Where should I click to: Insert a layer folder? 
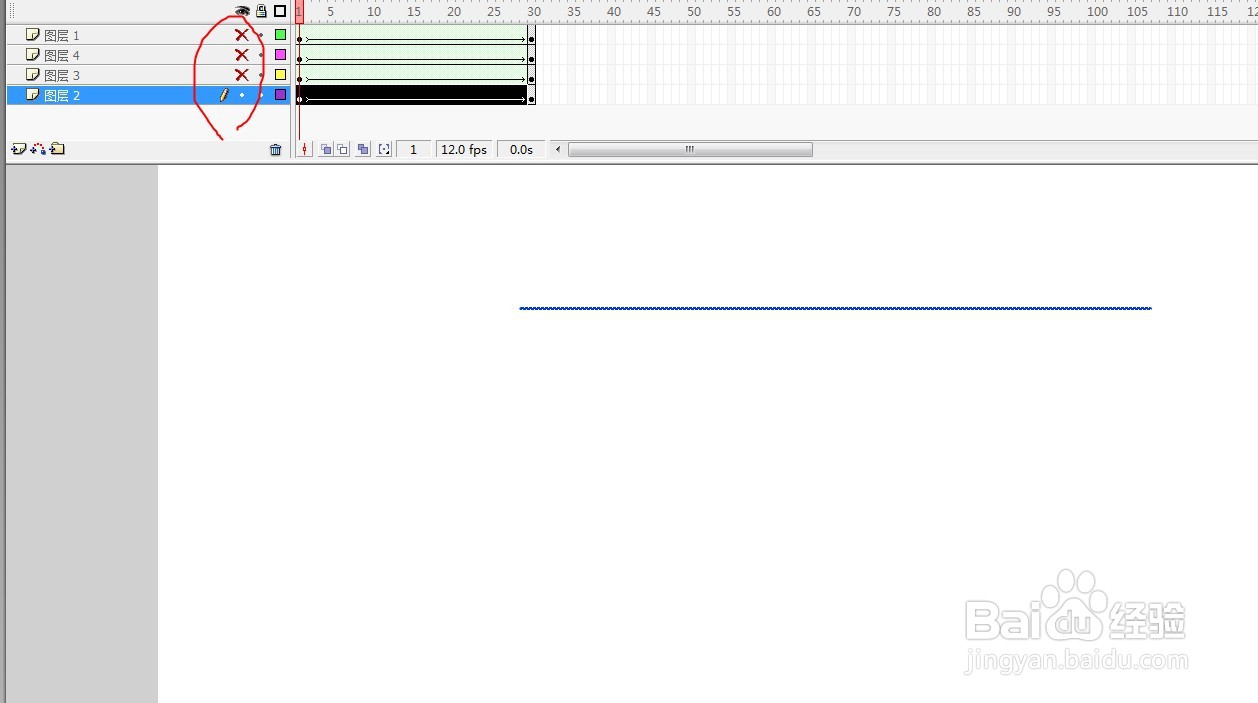point(58,149)
